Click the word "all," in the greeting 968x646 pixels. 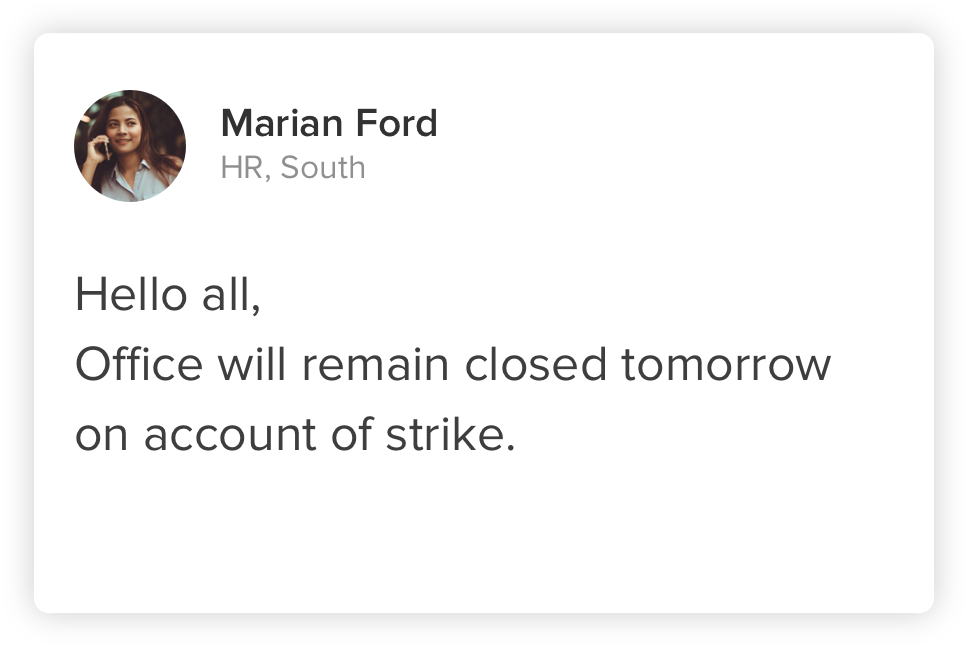pyautogui.click(x=229, y=296)
